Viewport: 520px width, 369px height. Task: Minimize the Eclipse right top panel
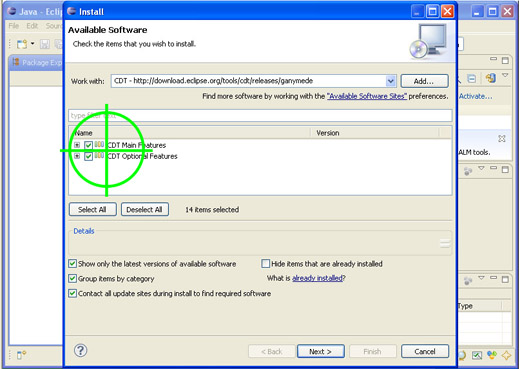pyautogui.click(x=493, y=59)
